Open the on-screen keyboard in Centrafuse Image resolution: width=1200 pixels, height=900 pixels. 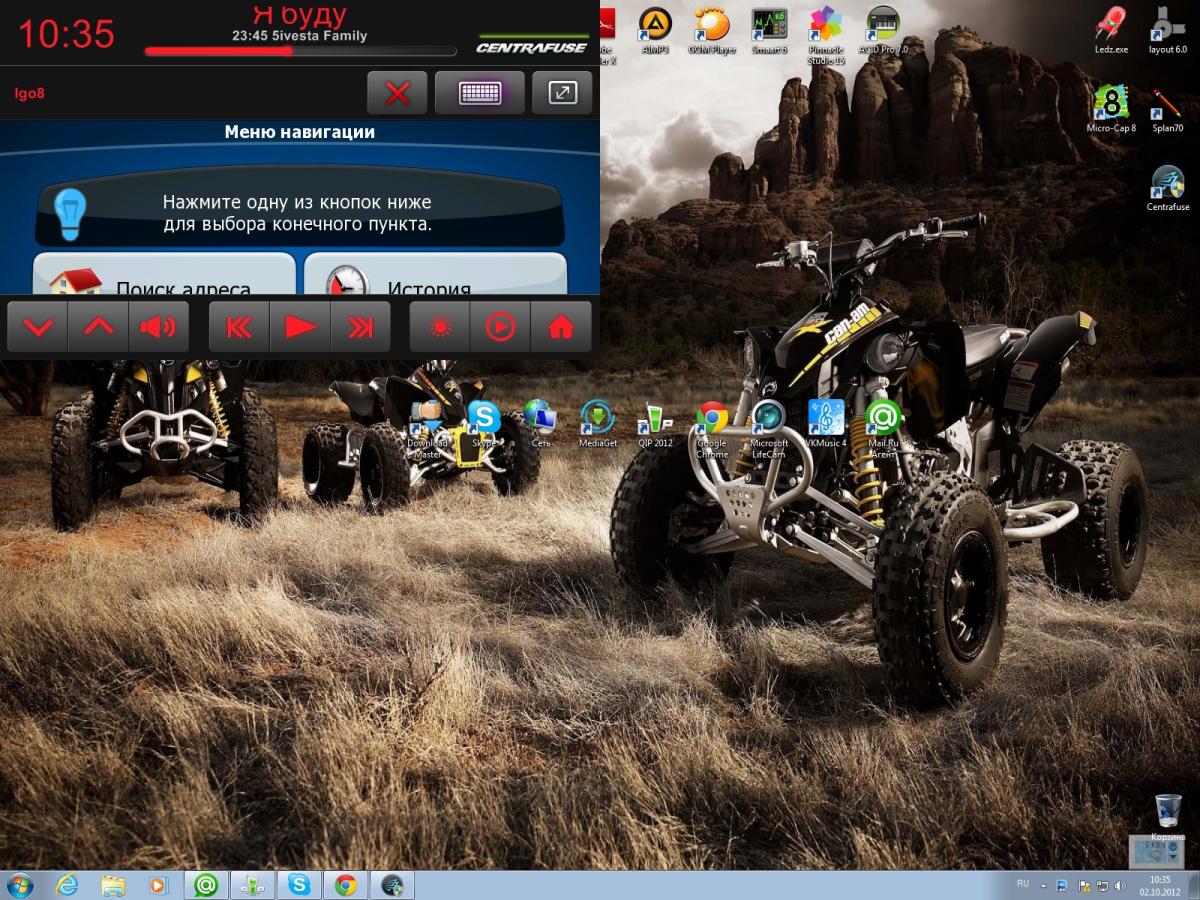click(x=479, y=93)
